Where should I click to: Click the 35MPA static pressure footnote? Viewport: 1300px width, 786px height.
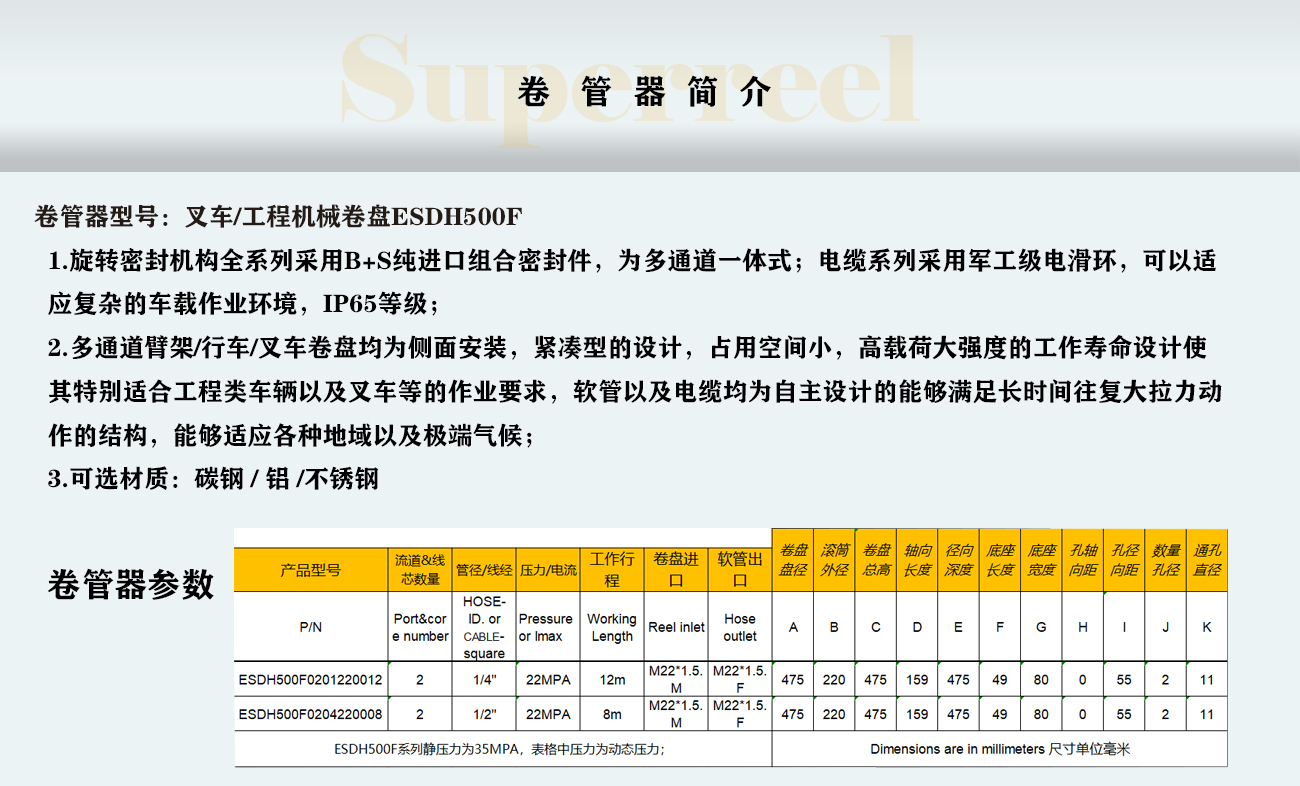(x=500, y=749)
